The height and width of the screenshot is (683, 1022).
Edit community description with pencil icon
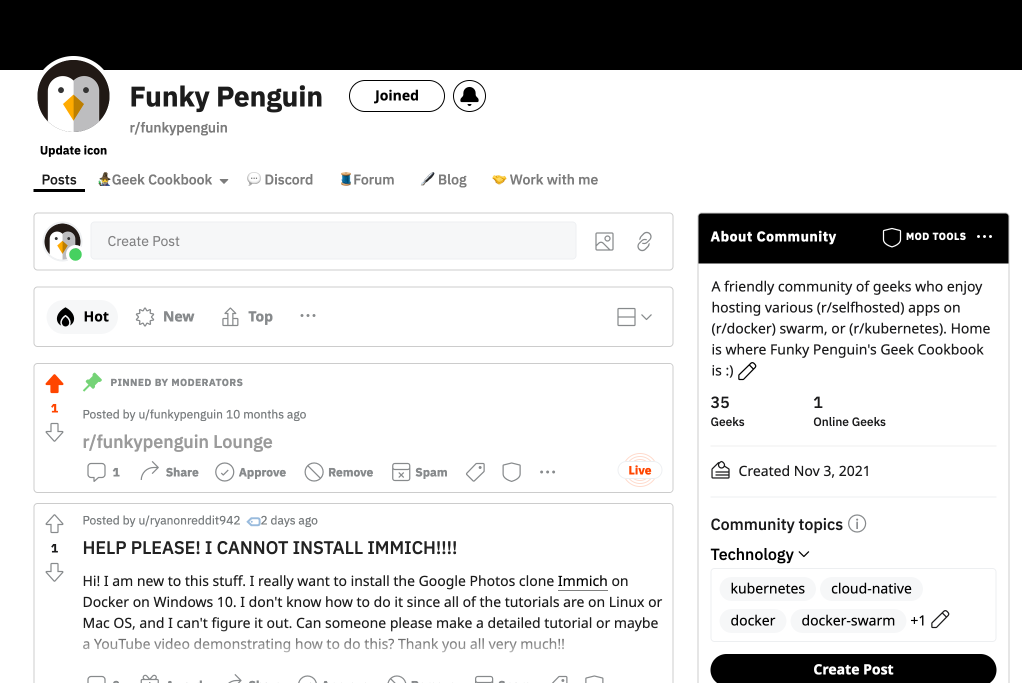coord(747,371)
